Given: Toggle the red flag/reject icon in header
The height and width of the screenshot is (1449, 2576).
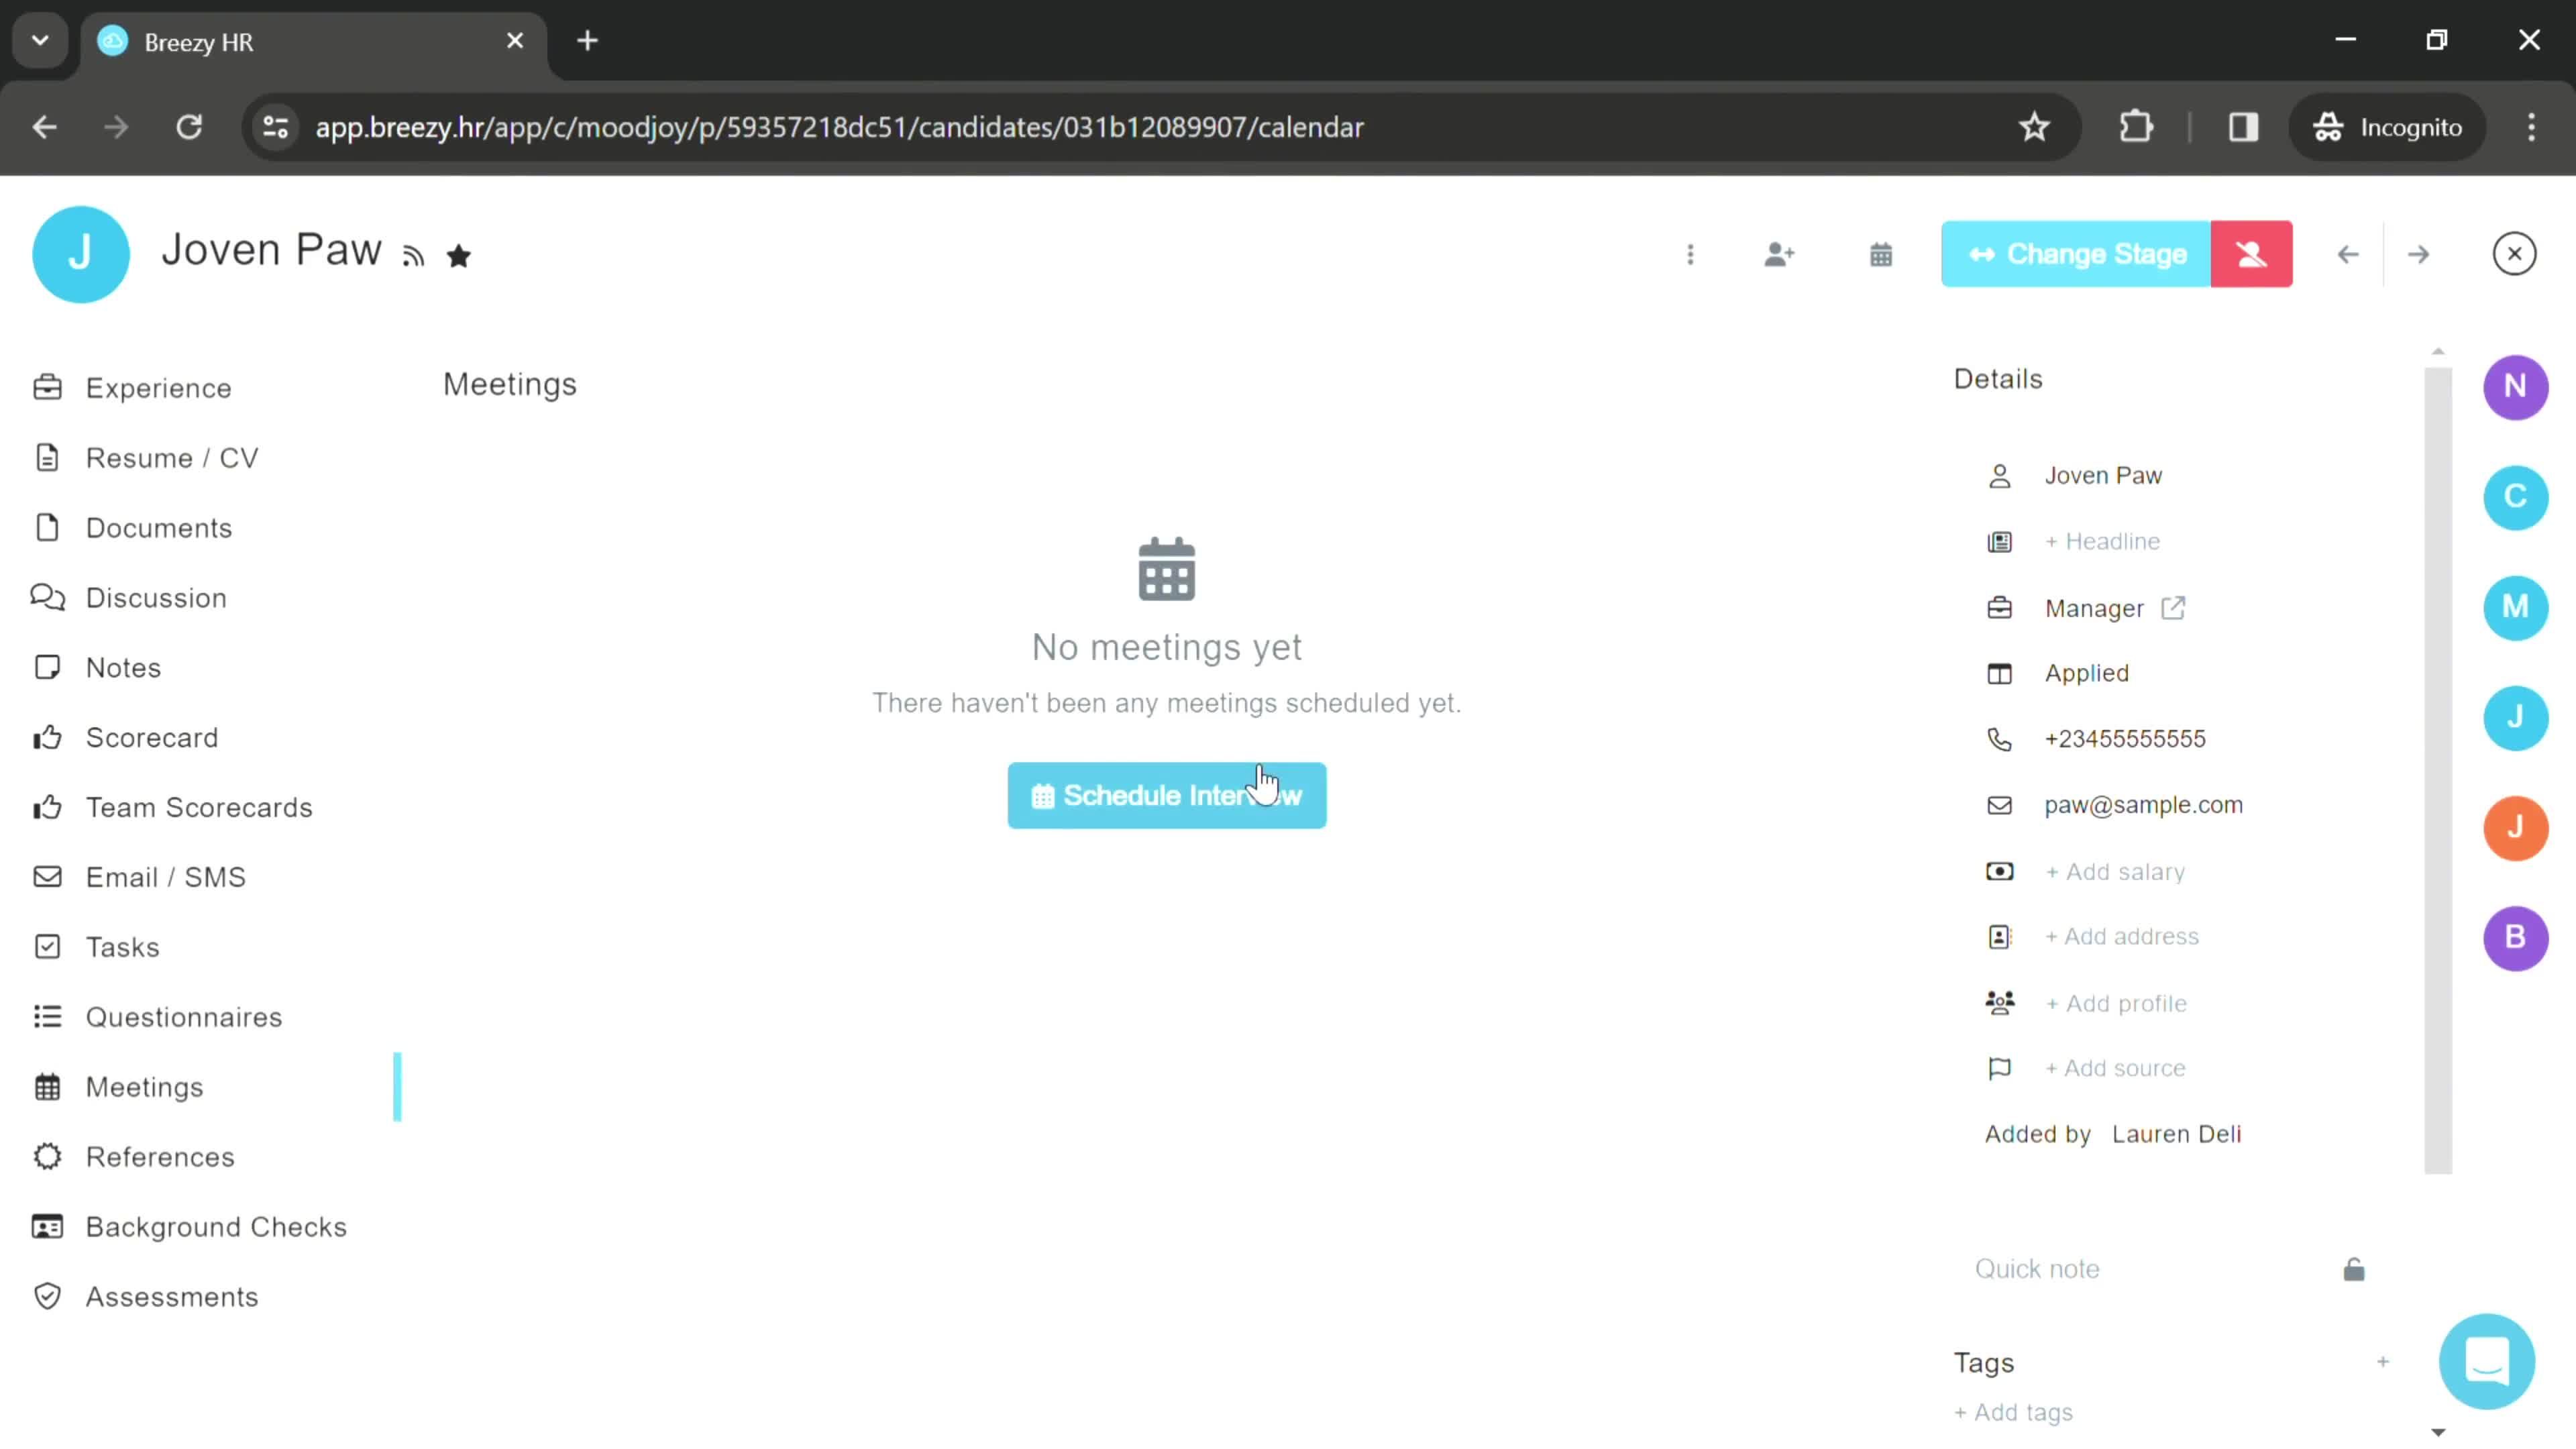Looking at the screenshot, I should click(2257, 253).
